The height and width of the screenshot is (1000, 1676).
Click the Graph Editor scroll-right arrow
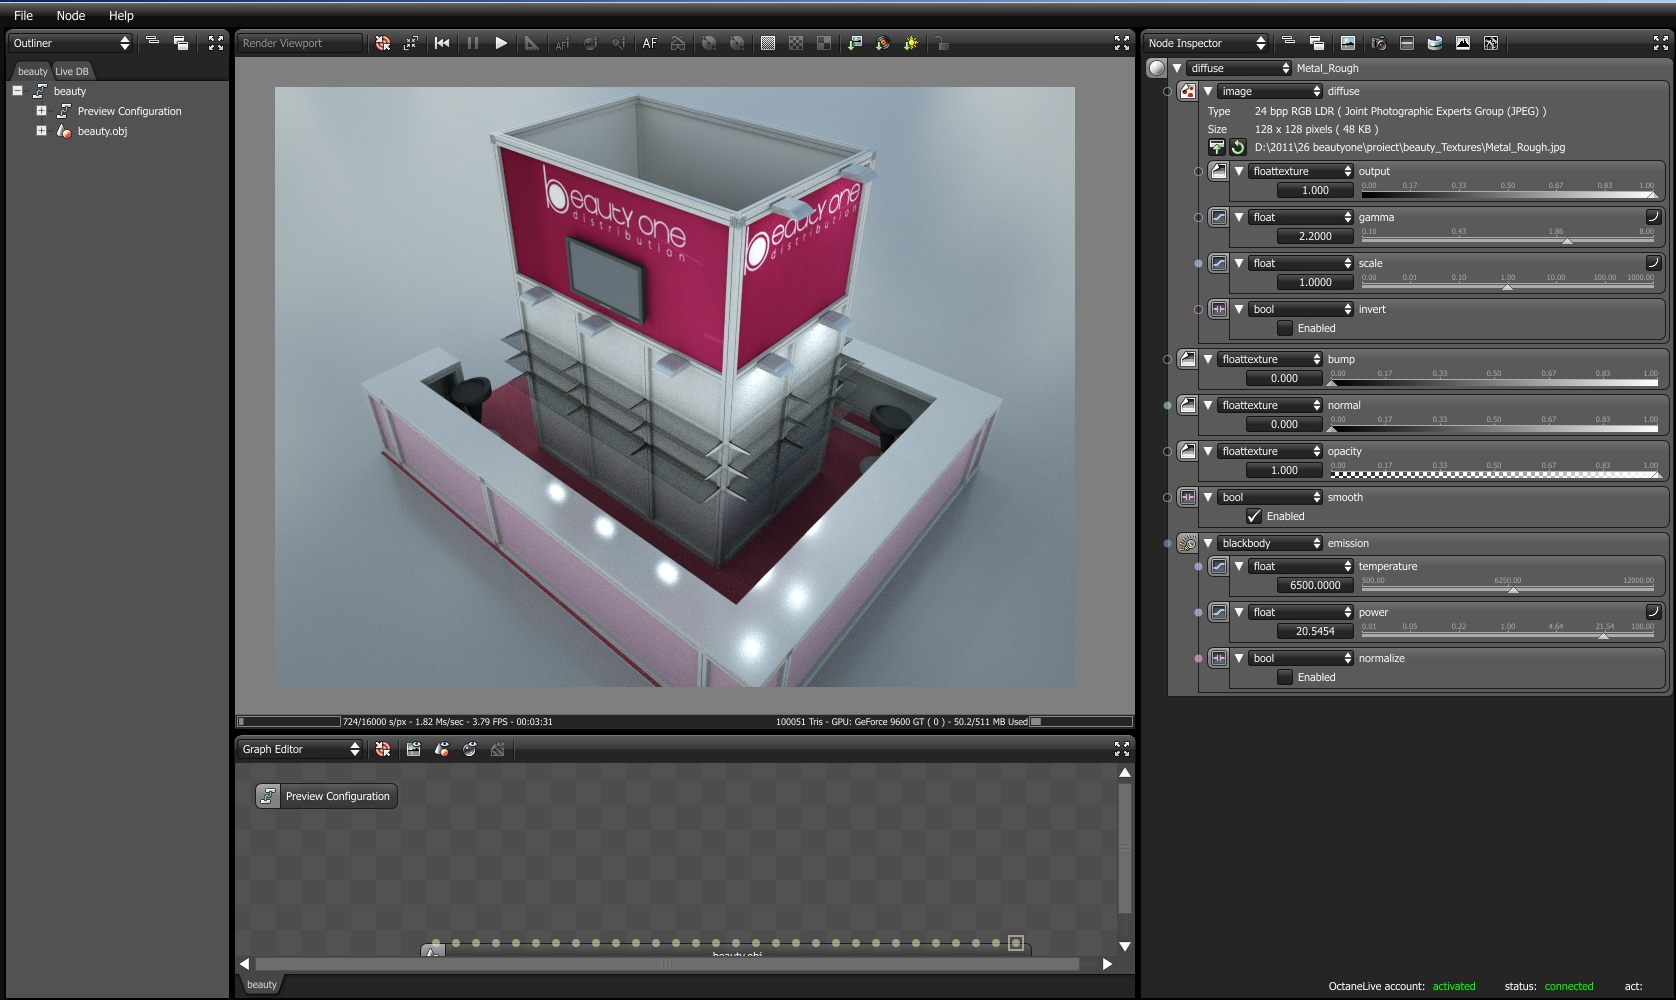pyautogui.click(x=1107, y=964)
